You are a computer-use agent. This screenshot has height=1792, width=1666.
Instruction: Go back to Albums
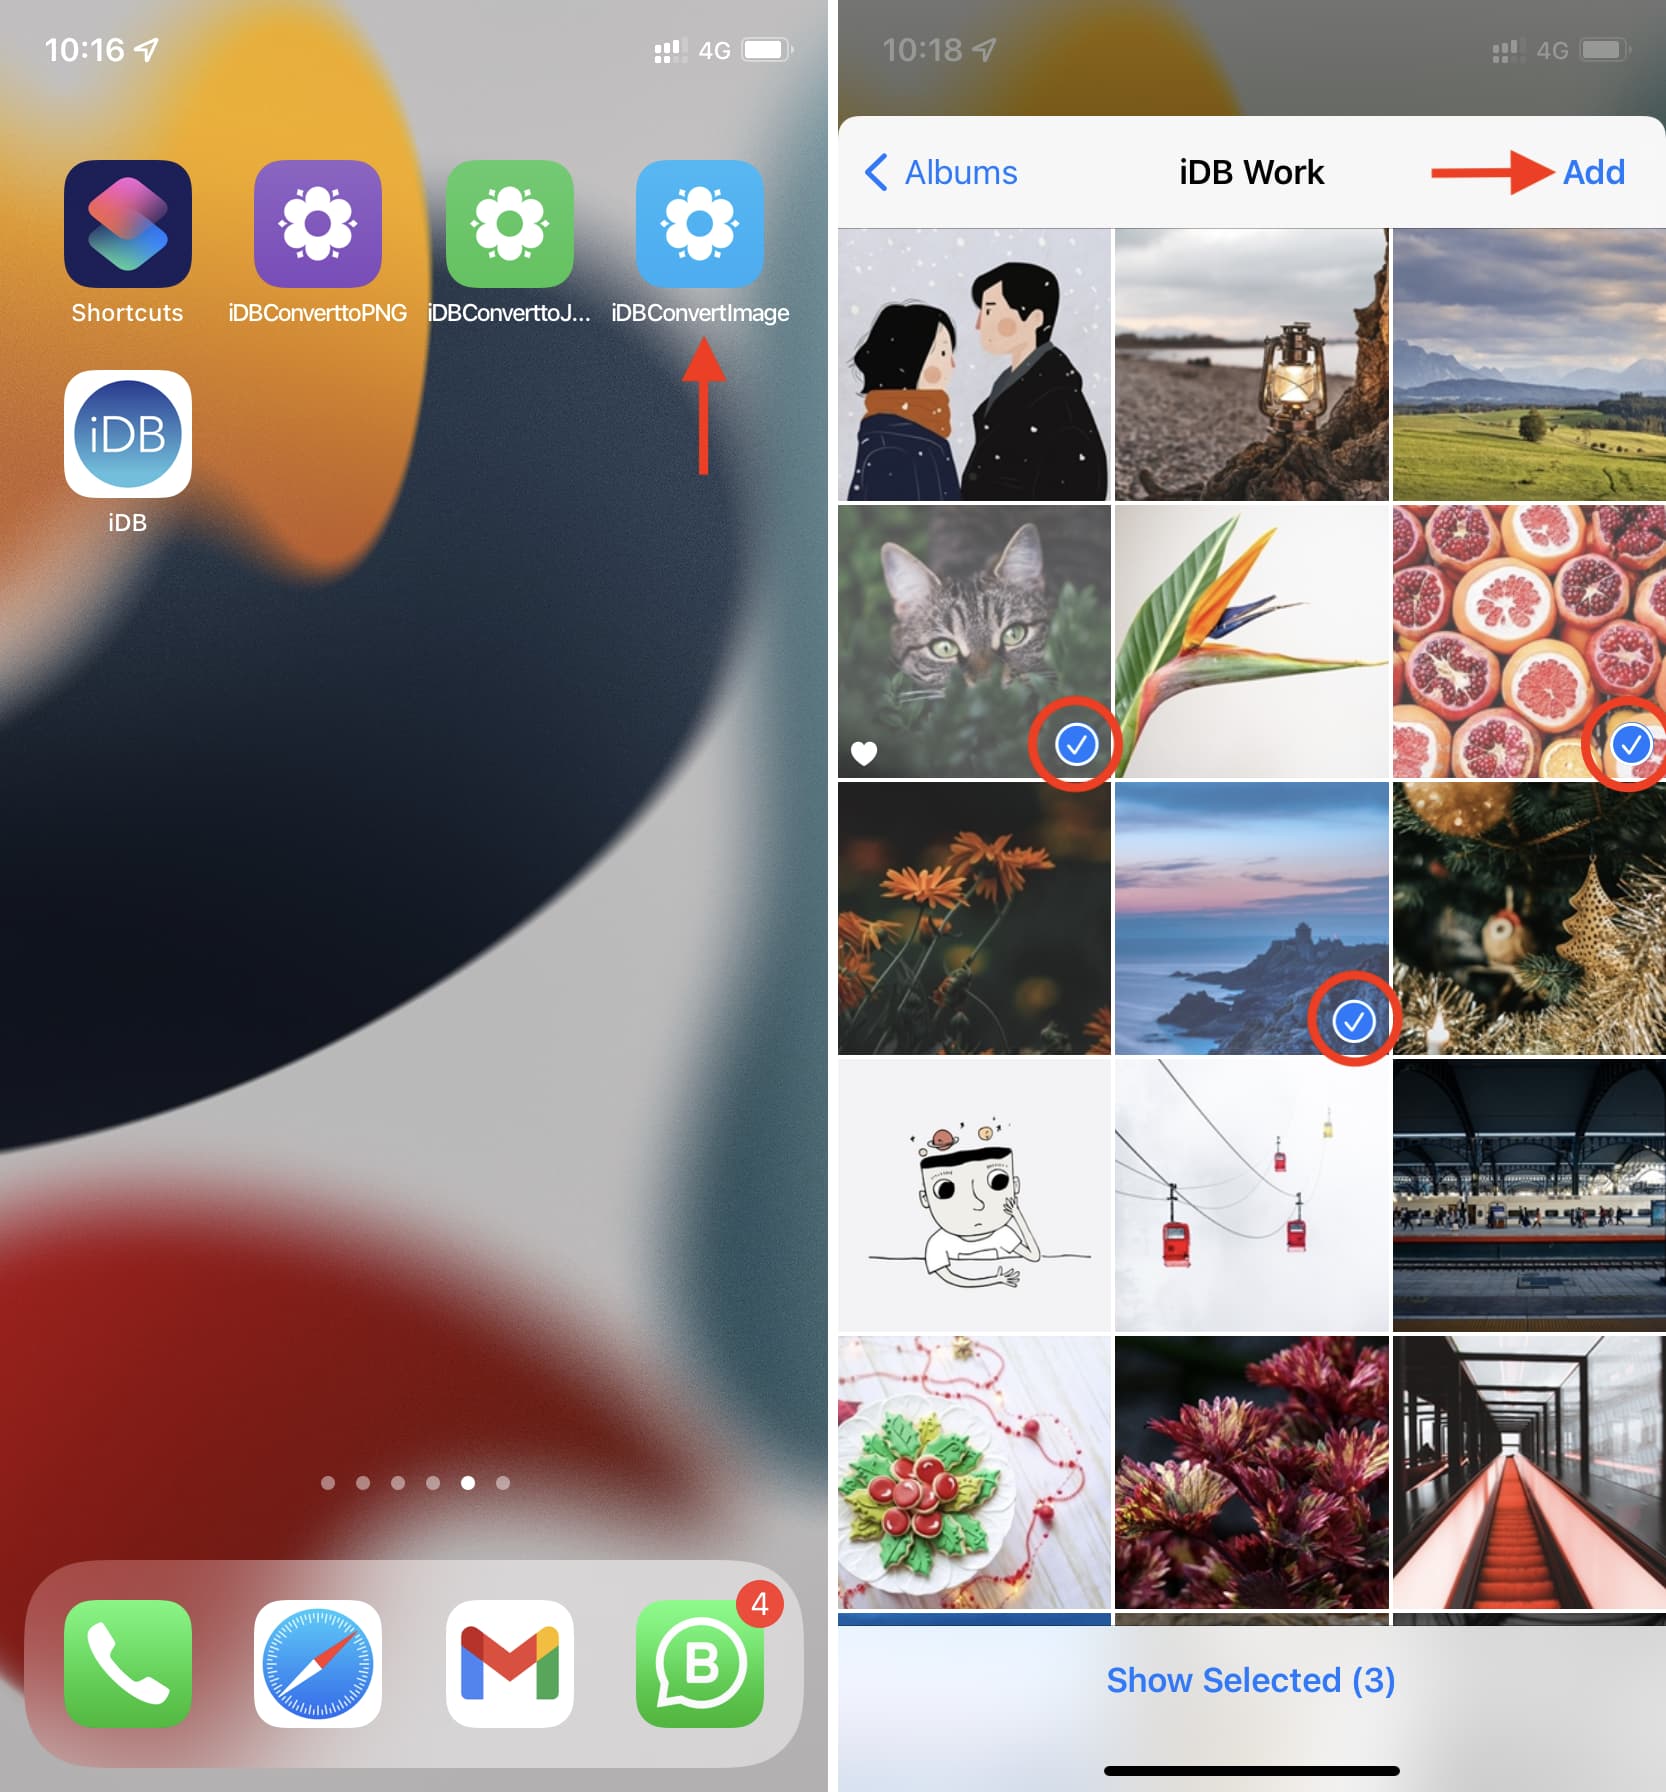tap(940, 172)
